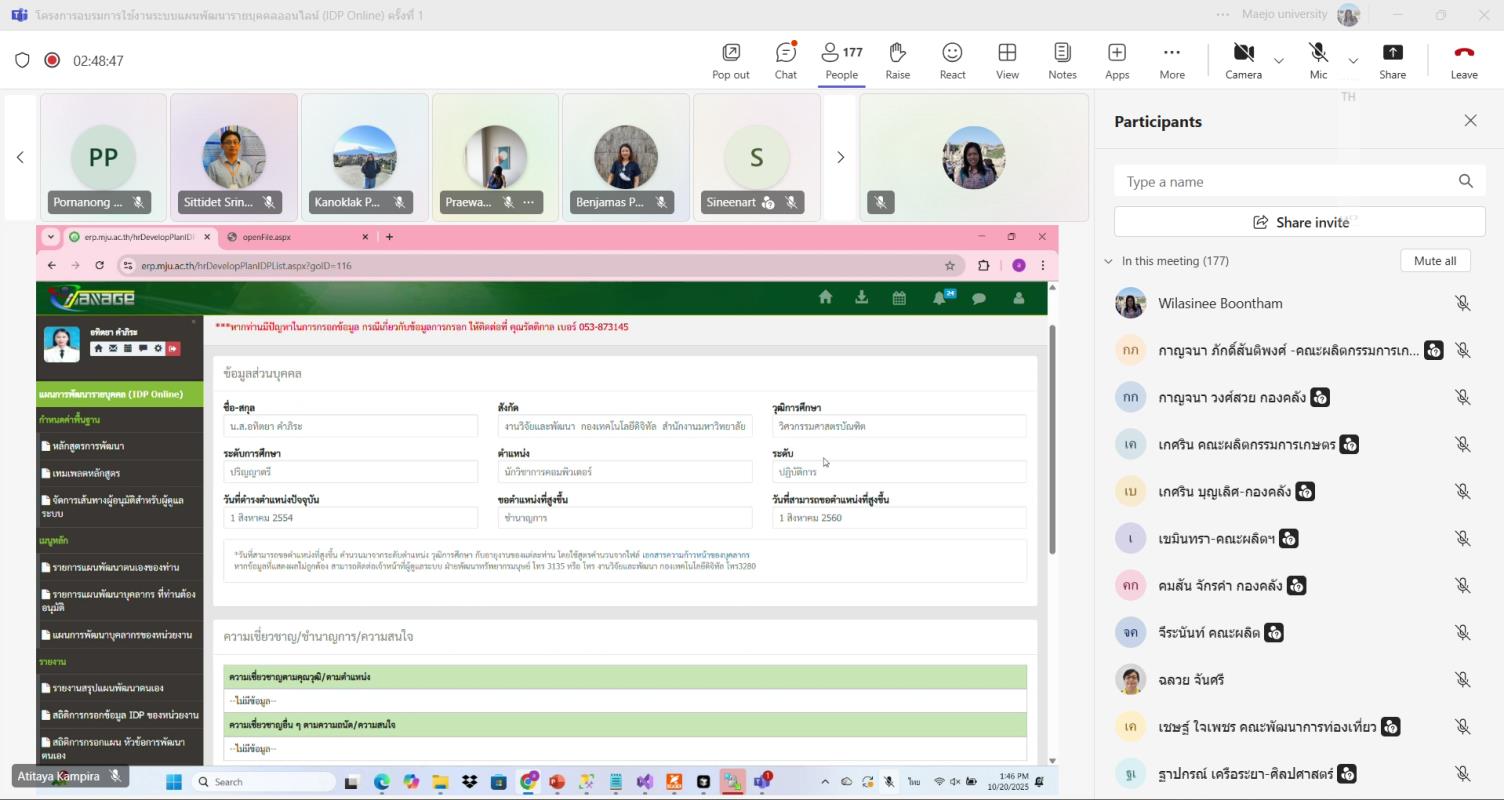Start sharing with Share icon
Screen dimensions: 1504x800
(x=1392, y=60)
